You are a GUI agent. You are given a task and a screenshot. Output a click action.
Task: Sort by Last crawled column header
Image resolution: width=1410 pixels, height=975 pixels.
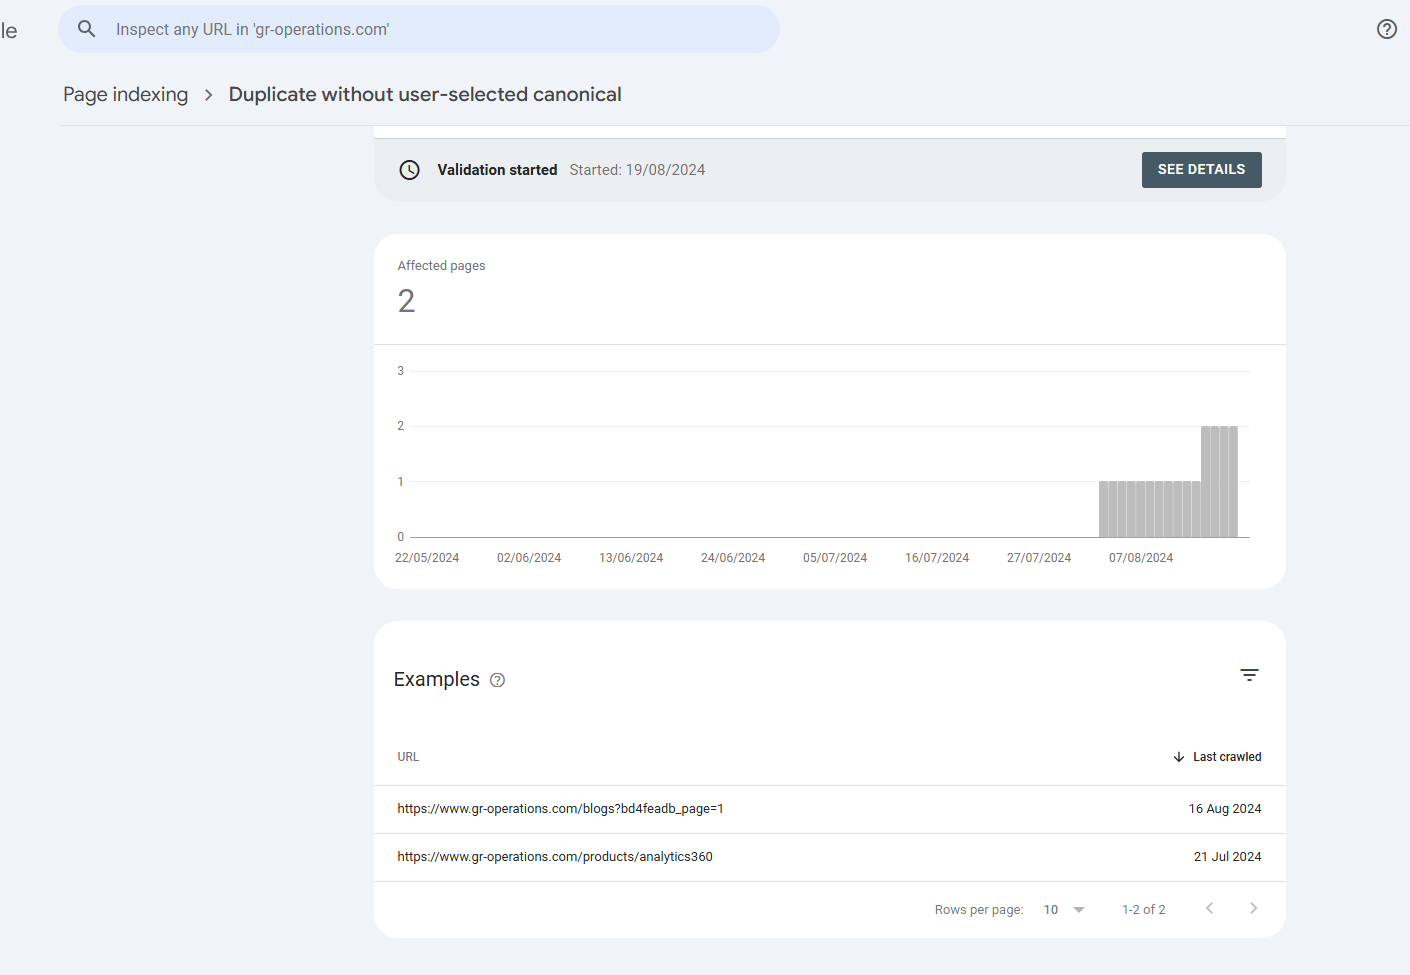1227,757
